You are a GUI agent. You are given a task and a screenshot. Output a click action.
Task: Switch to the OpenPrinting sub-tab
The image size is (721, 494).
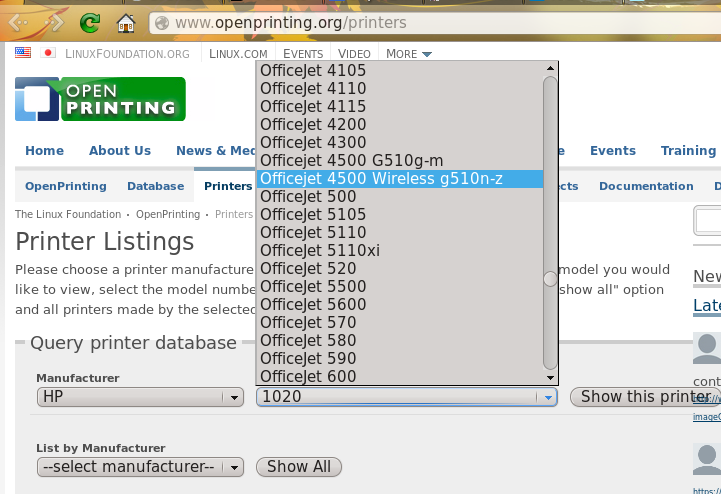66,186
